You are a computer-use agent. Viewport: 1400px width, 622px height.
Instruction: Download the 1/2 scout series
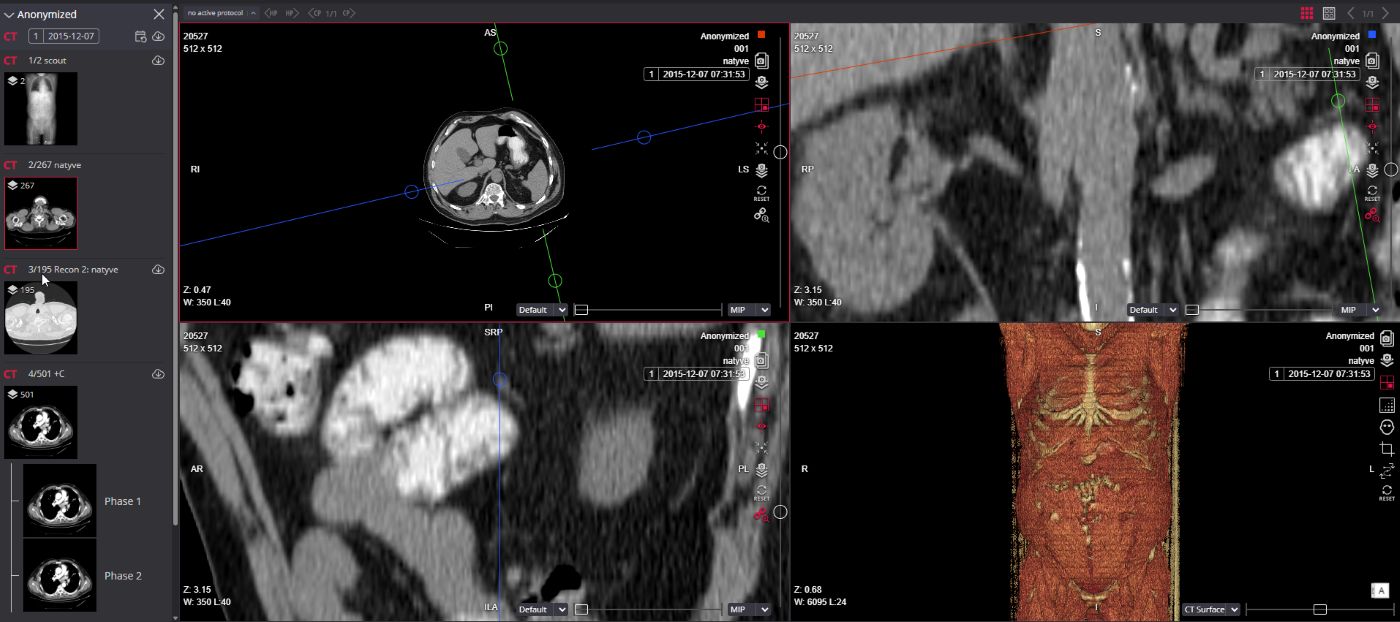[x=158, y=61]
